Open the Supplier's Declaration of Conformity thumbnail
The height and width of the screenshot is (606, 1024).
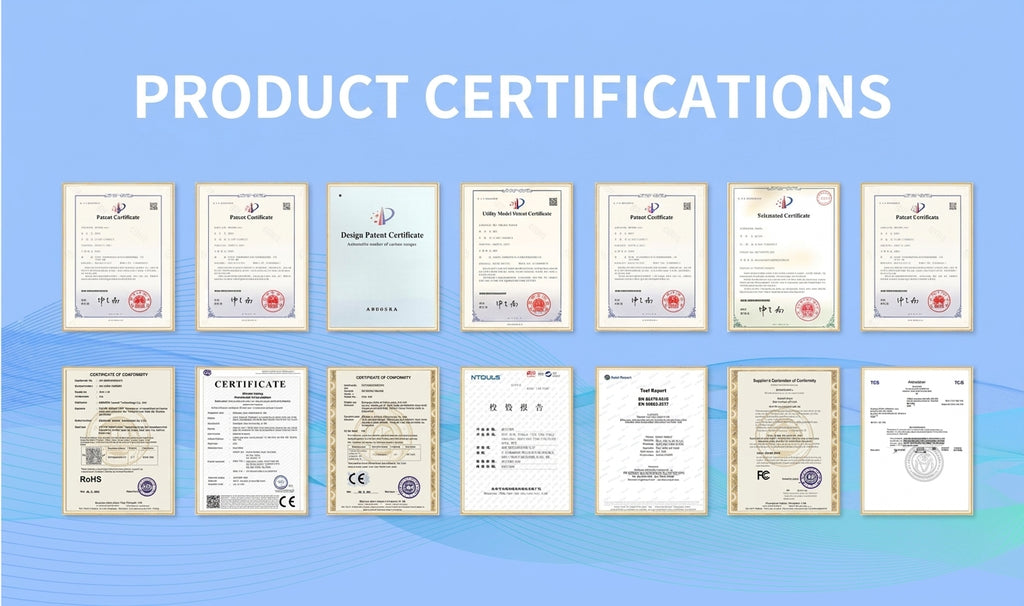pos(784,440)
